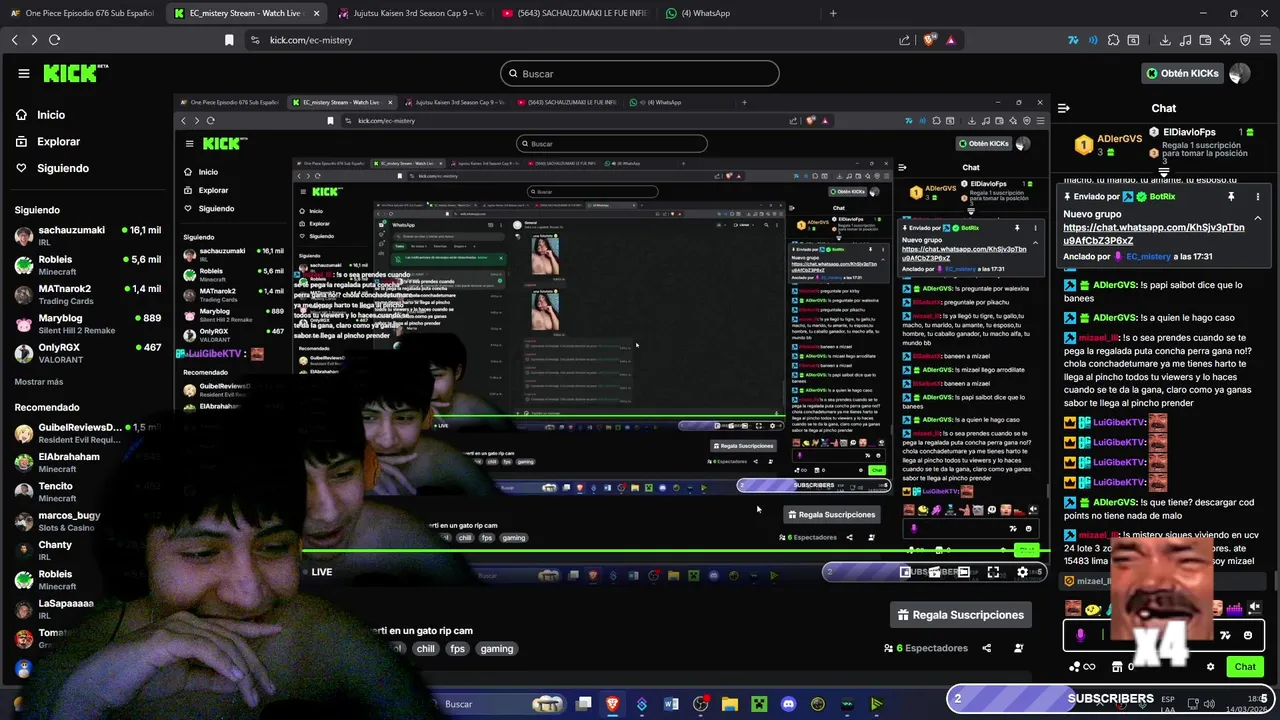Click the gaming tag
1280x720 pixels.
(x=496, y=649)
